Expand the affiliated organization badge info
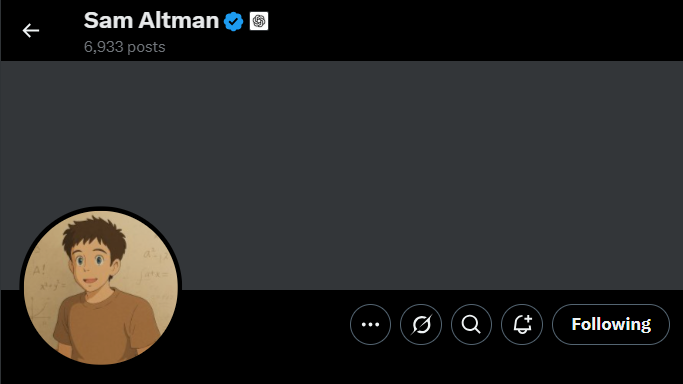This screenshot has height=384, width=683. (x=259, y=21)
